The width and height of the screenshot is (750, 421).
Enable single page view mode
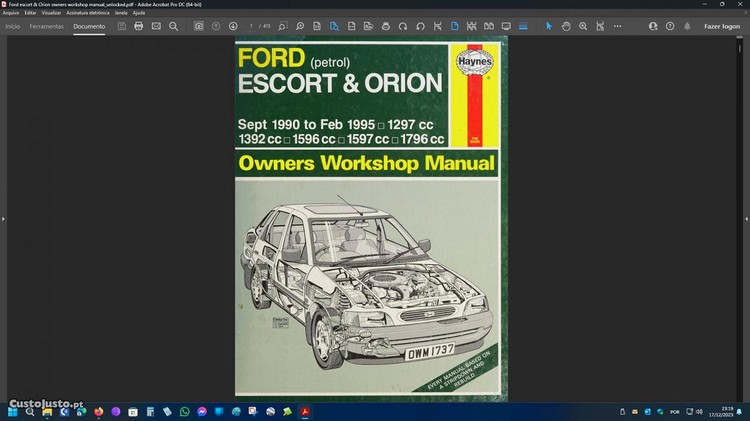click(453, 26)
